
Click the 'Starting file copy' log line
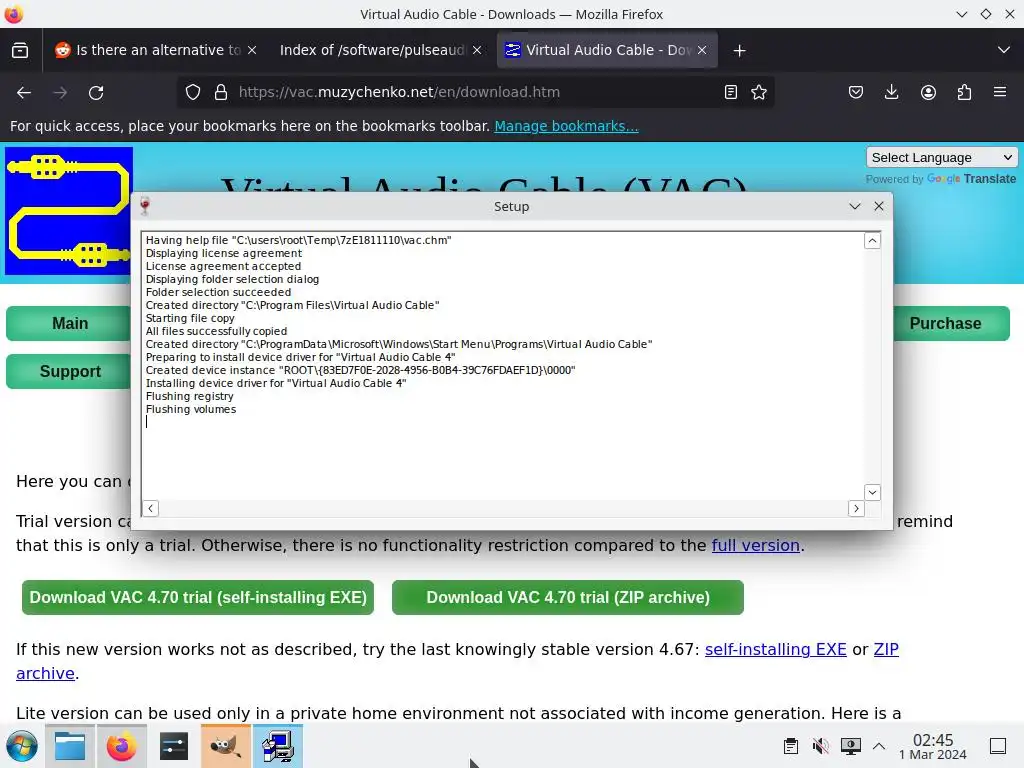[190, 318]
